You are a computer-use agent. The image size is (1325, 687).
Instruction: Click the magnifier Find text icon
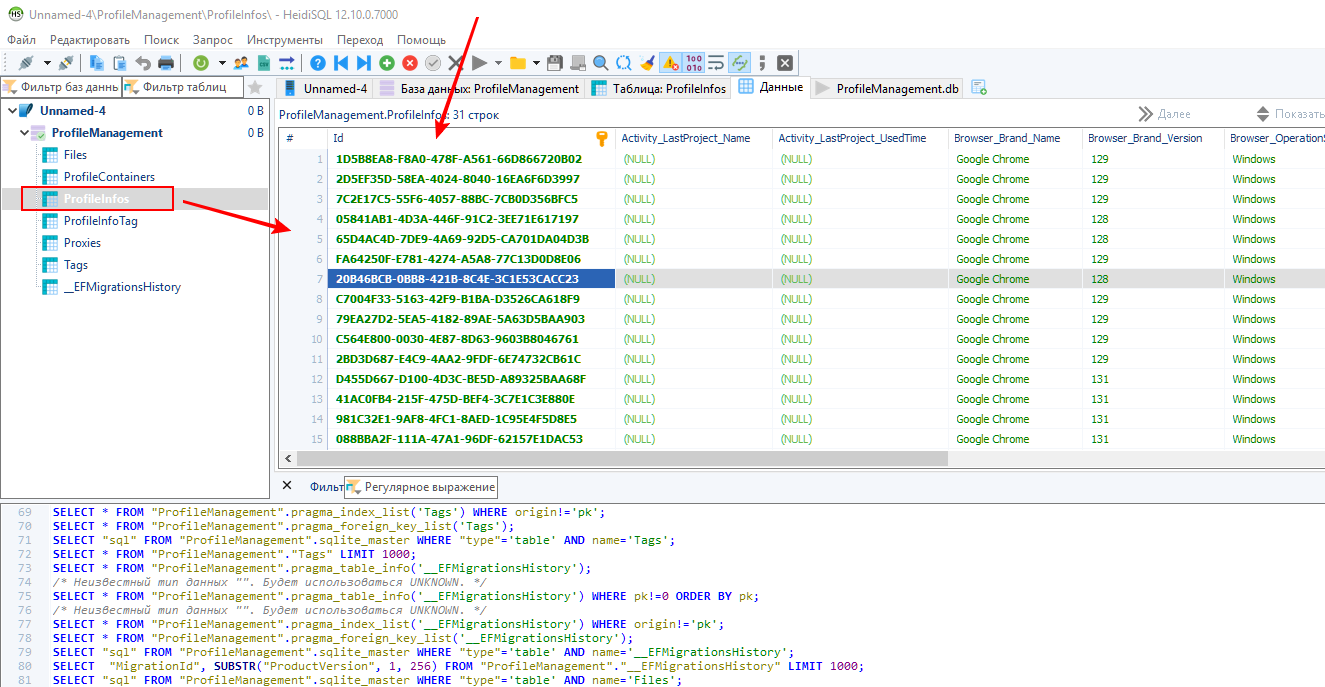[600, 63]
